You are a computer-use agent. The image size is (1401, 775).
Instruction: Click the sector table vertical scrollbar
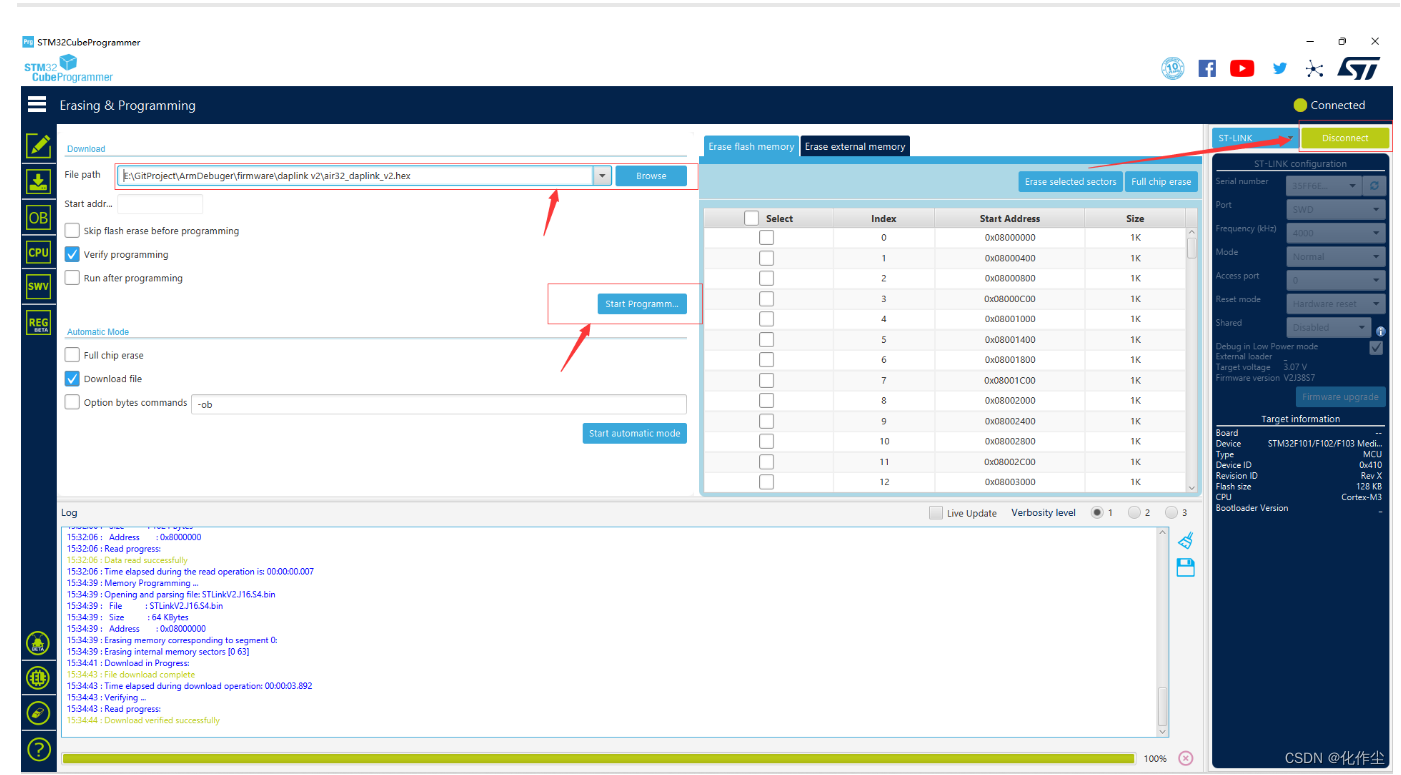pyautogui.click(x=1191, y=359)
